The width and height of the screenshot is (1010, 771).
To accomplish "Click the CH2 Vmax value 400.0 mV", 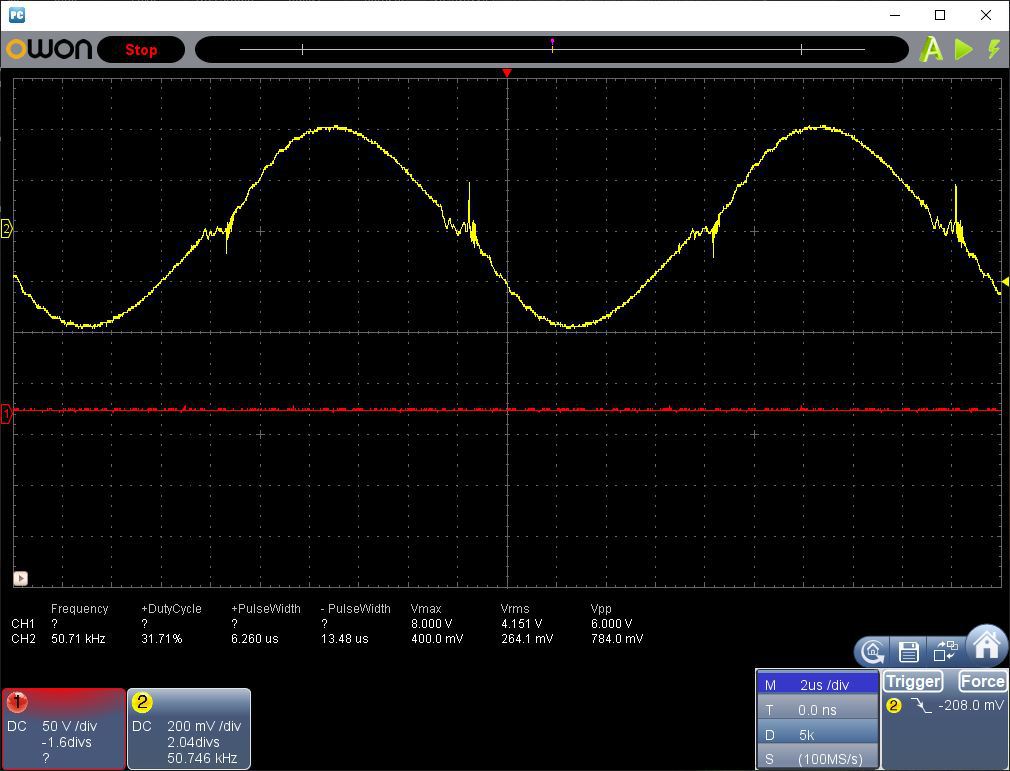I will (437, 639).
